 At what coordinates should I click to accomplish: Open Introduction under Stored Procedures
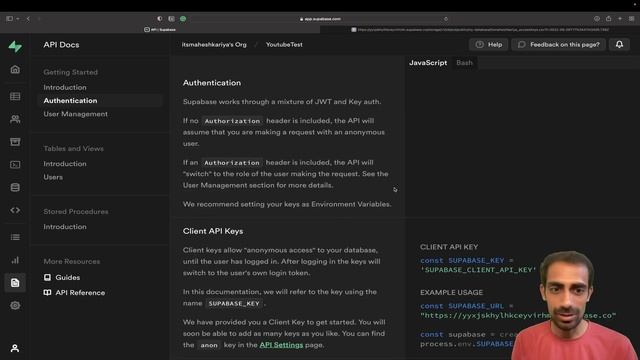click(x=65, y=227)
